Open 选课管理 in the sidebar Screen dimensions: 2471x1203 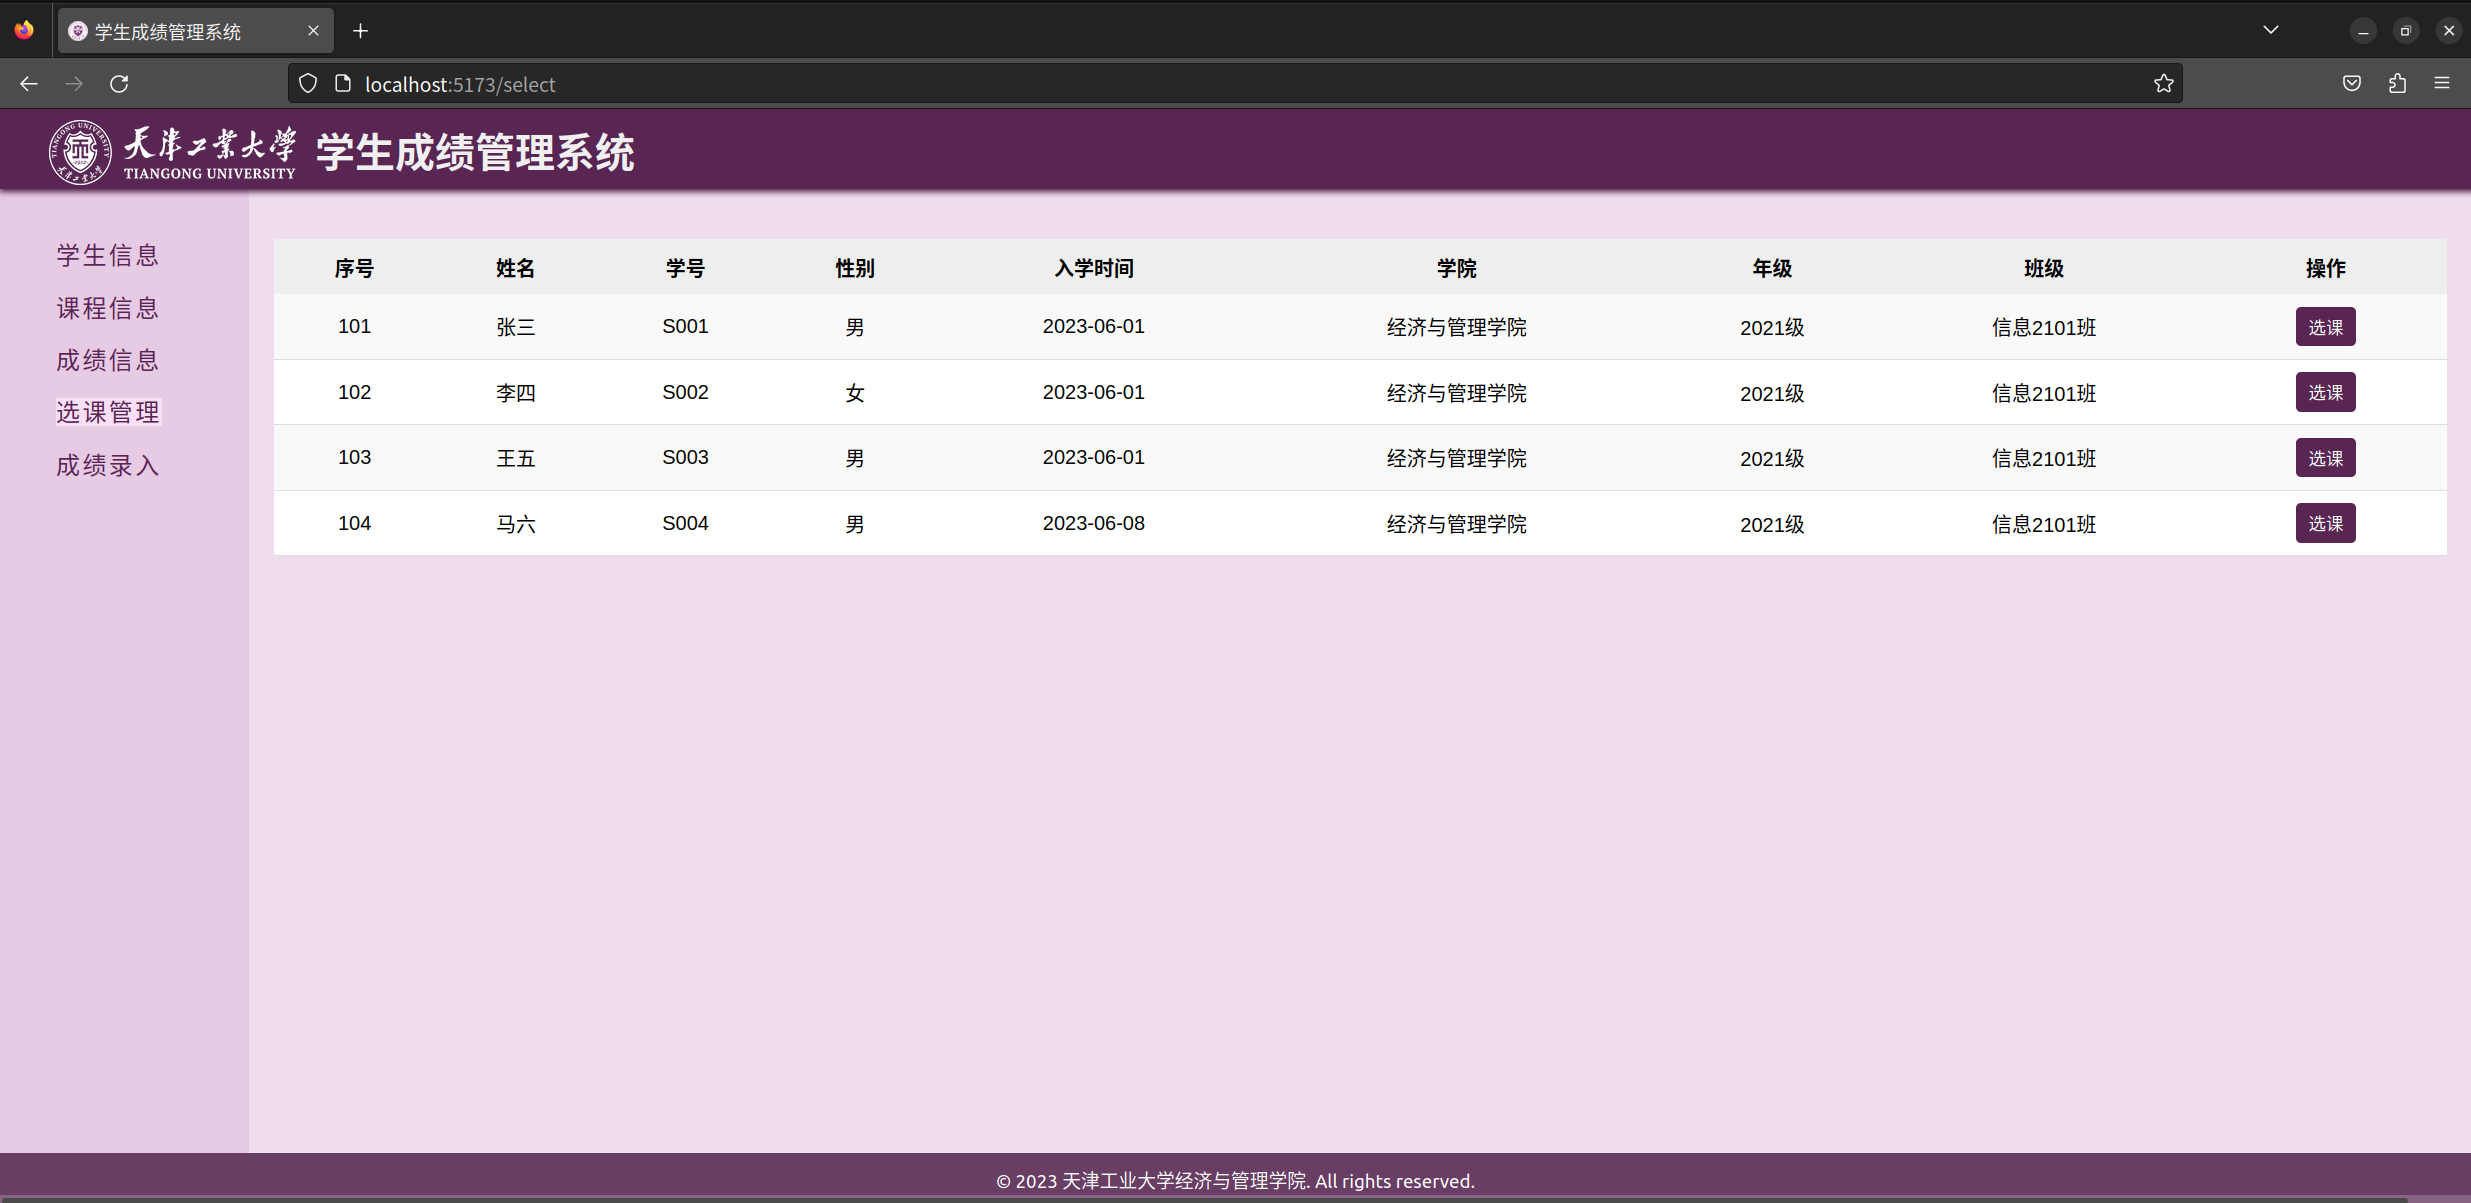pyautogui.click(x=108, y=412)
